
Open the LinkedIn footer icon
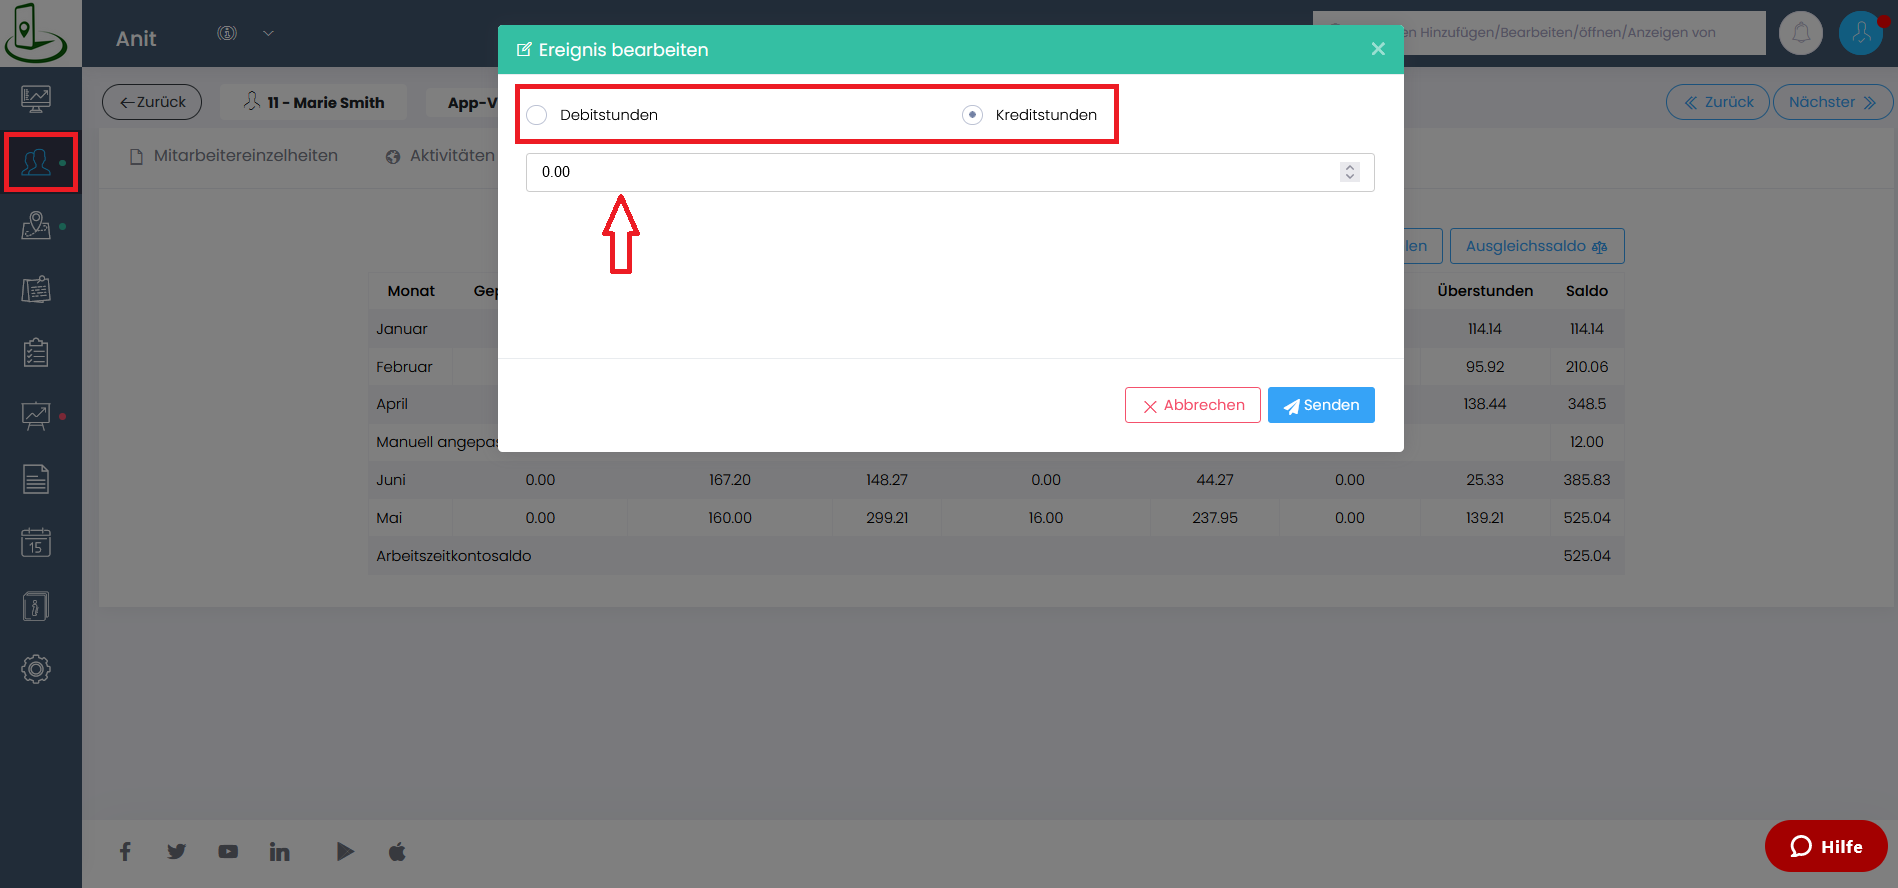point(279,852)
